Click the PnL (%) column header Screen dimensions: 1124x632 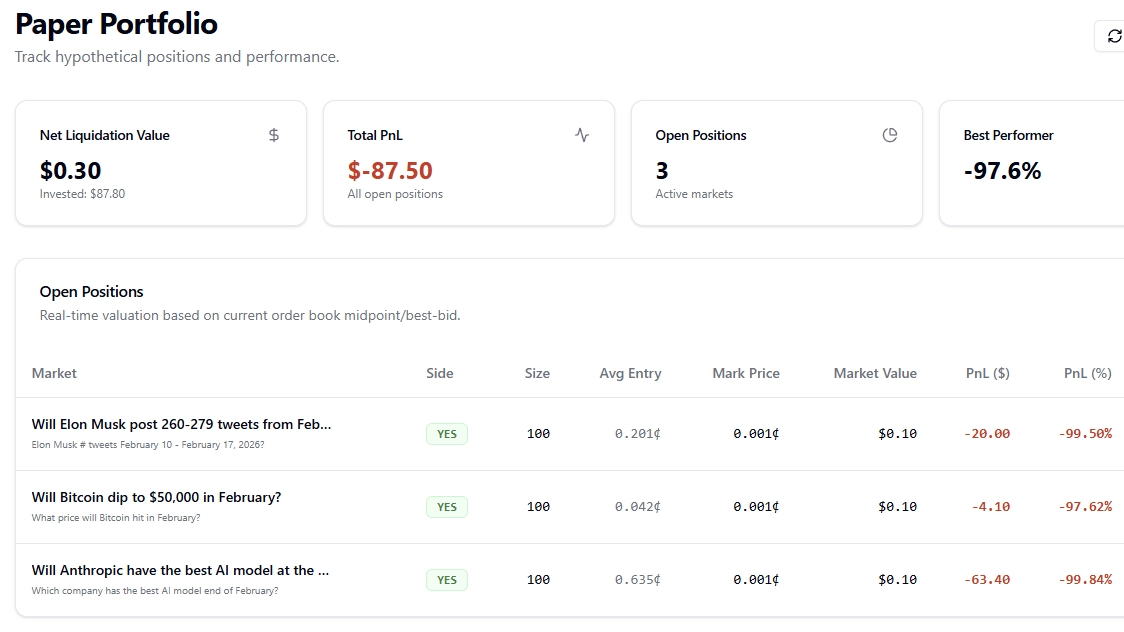[x=1087, y=373]
